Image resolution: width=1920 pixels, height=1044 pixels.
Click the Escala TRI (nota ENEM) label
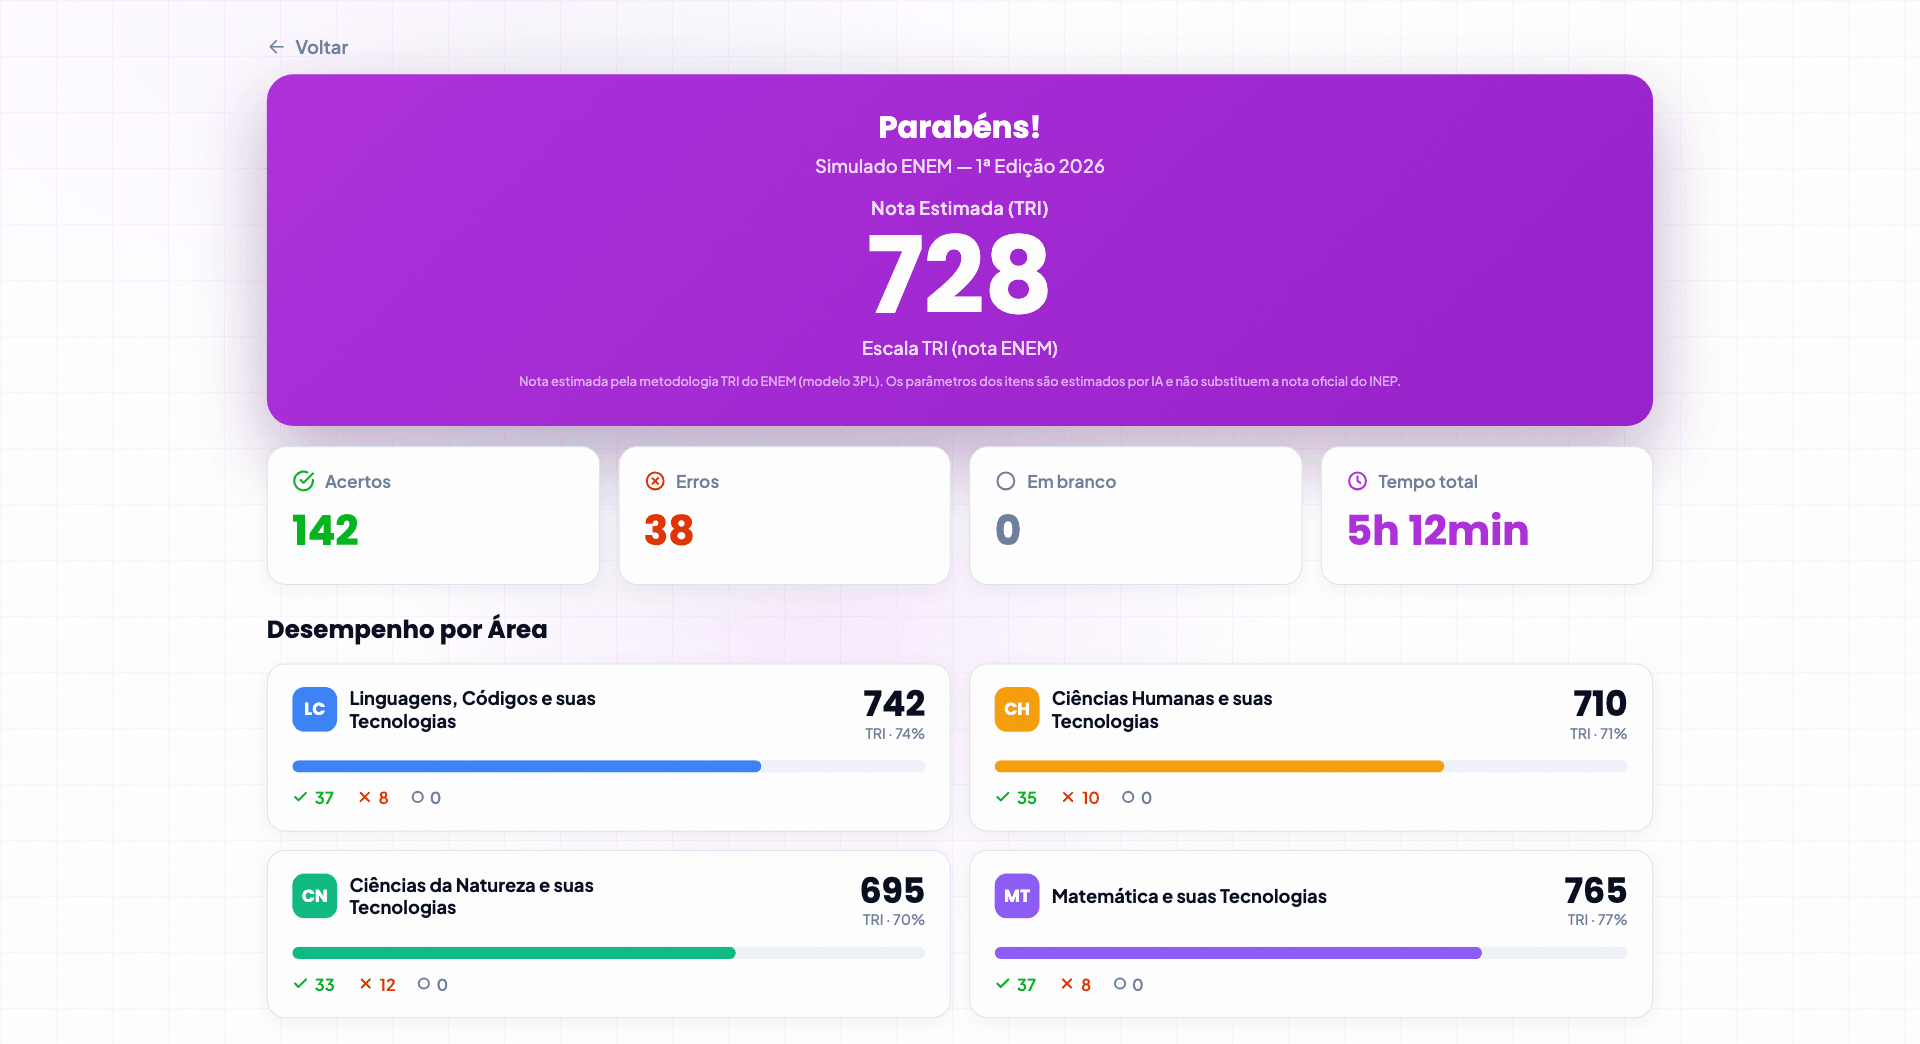[x=959, y=348]
